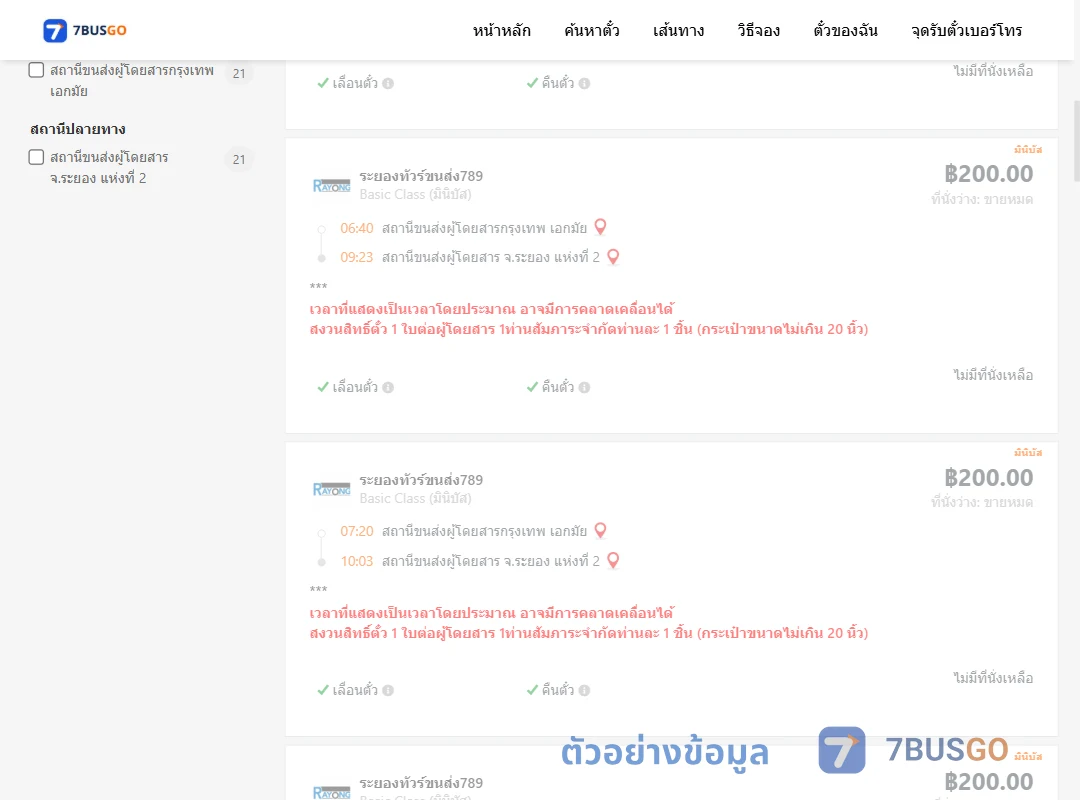Screen dimensions: 1080x800
Task: Click คืนตั๋ว label in 07:20 card
Action: point(558,690)
